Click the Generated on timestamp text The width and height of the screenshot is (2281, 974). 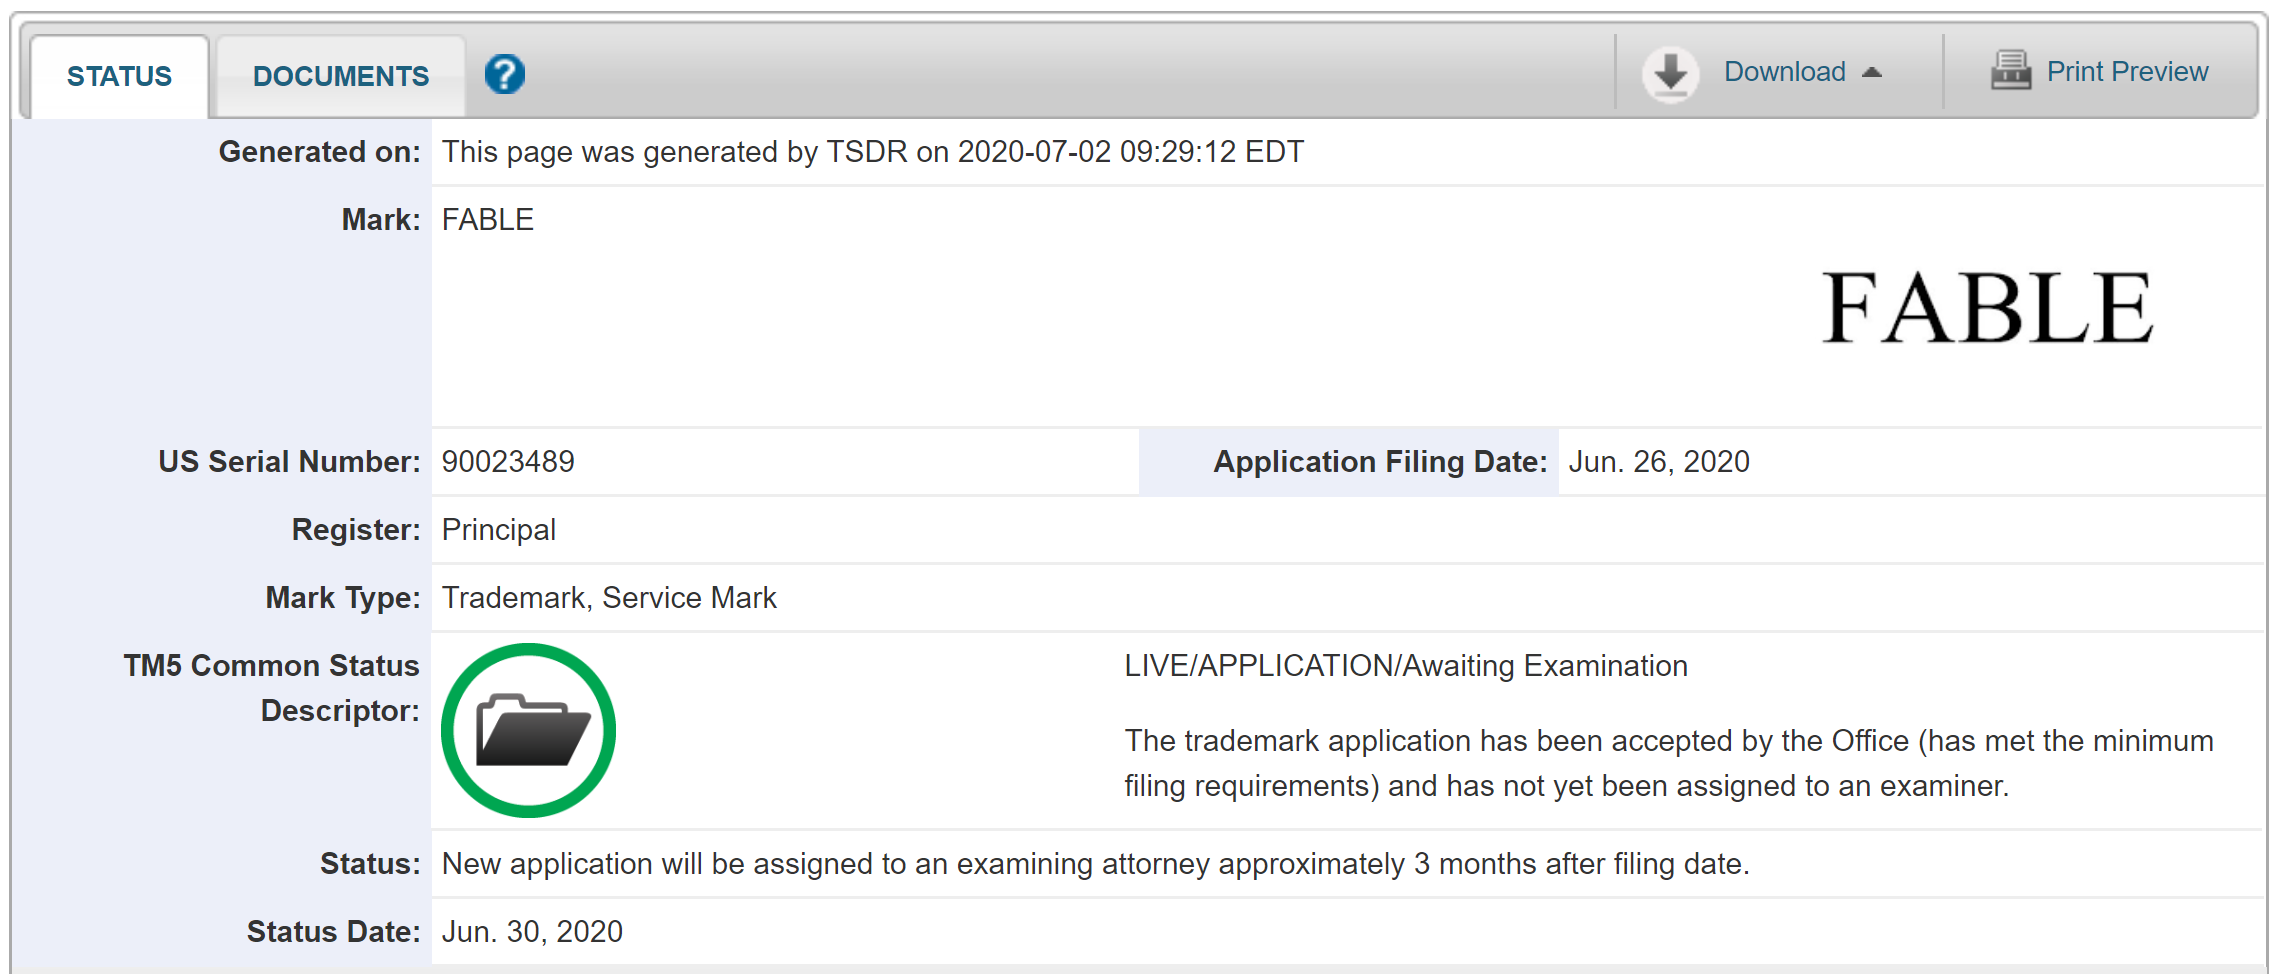coord(873,152)
